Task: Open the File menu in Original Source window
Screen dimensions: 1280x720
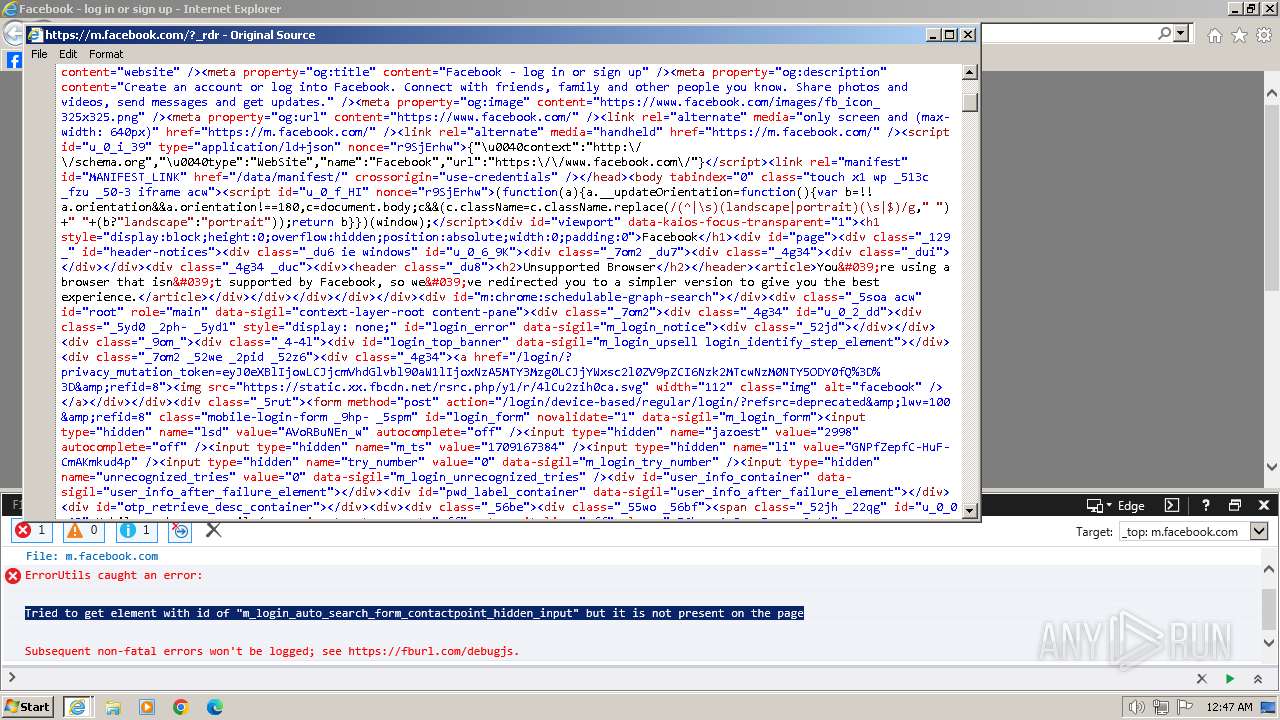Action: [x=39, y=54]
